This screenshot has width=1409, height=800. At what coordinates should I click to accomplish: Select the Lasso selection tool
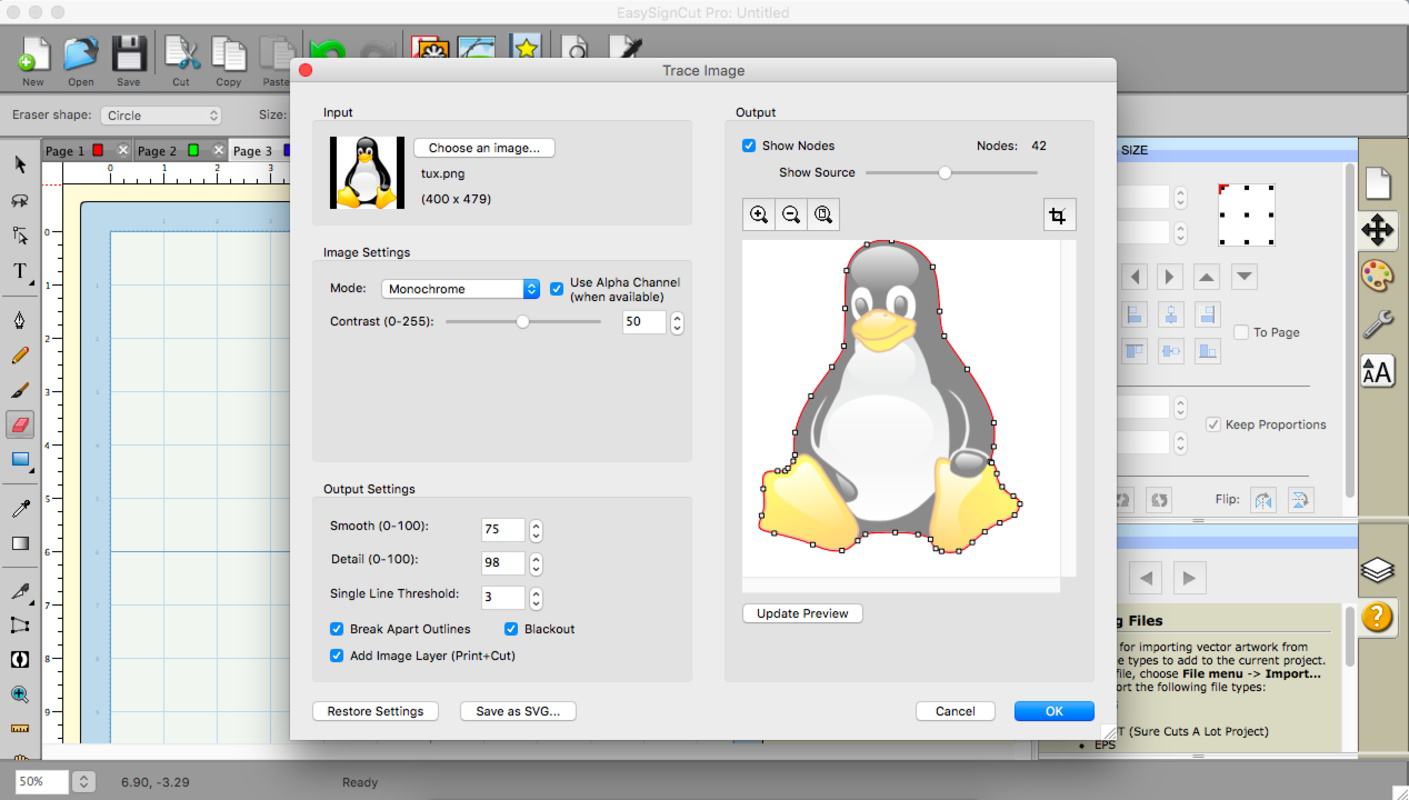pyautogui.click(x=20, y=200)
